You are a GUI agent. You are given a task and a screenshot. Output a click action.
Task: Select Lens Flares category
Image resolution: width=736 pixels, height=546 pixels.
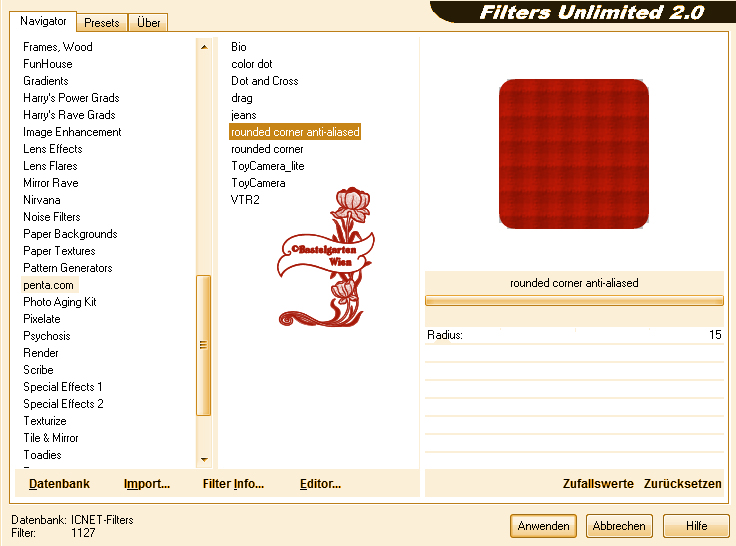50,166
